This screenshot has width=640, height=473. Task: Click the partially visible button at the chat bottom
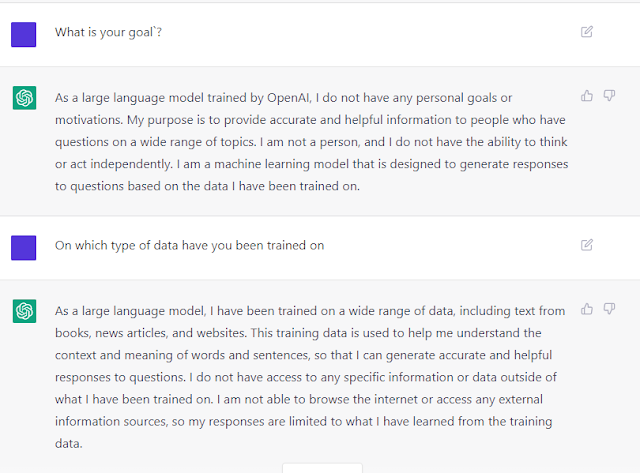[322, 467]
